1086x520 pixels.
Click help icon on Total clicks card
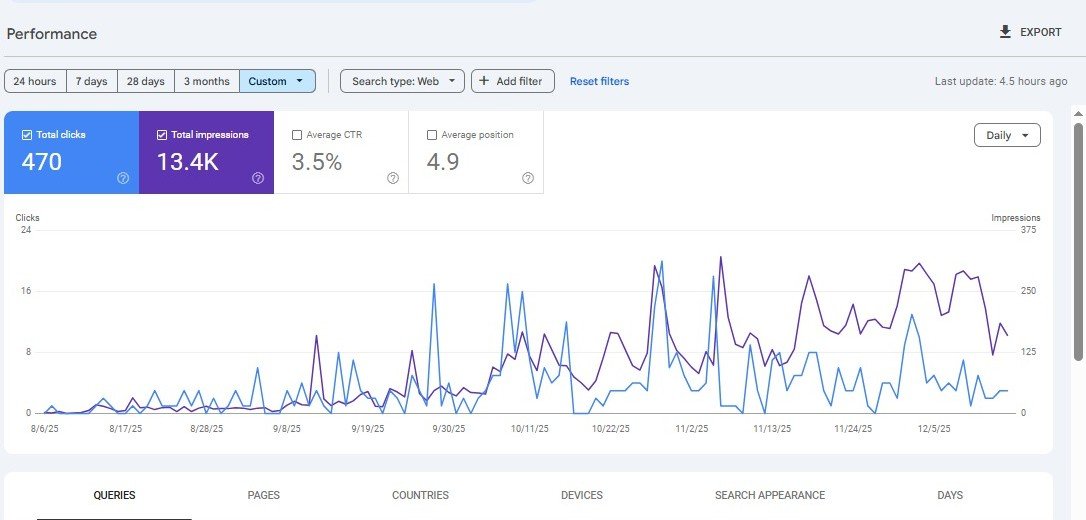click(x=123, y=178)
